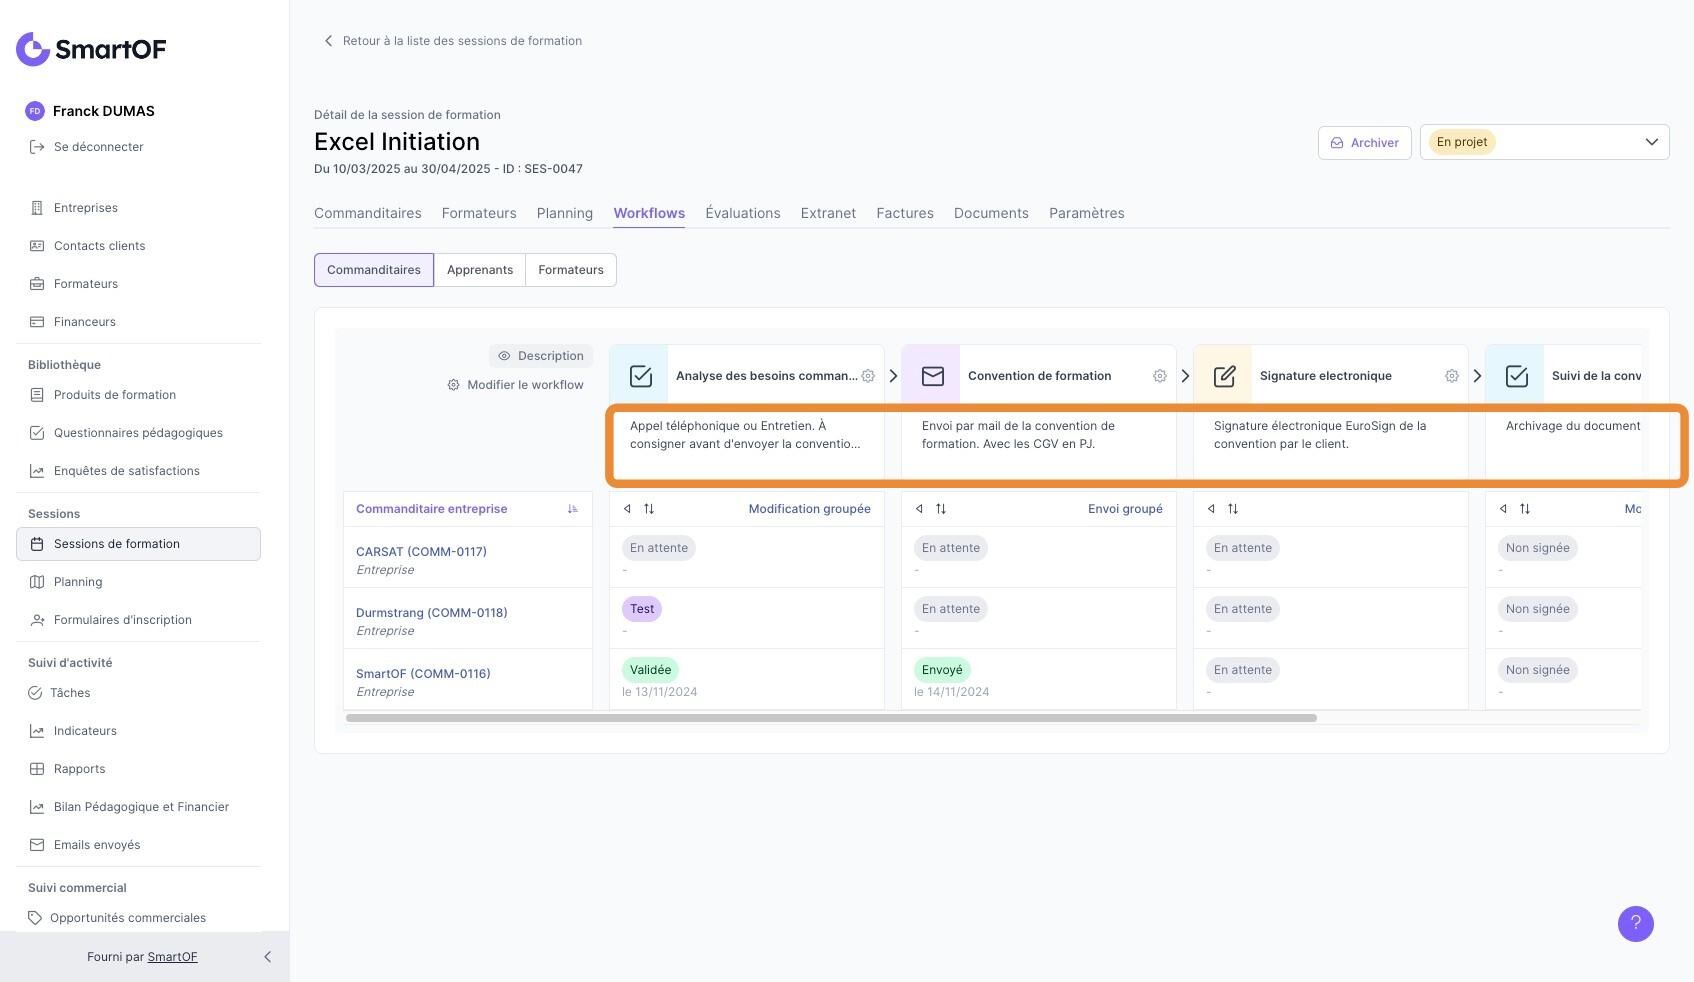The image size is (1694, 982).
Task: Click the gear icon on Signature electronique step
Action: pyautogui.click(x=1451, y=376)
